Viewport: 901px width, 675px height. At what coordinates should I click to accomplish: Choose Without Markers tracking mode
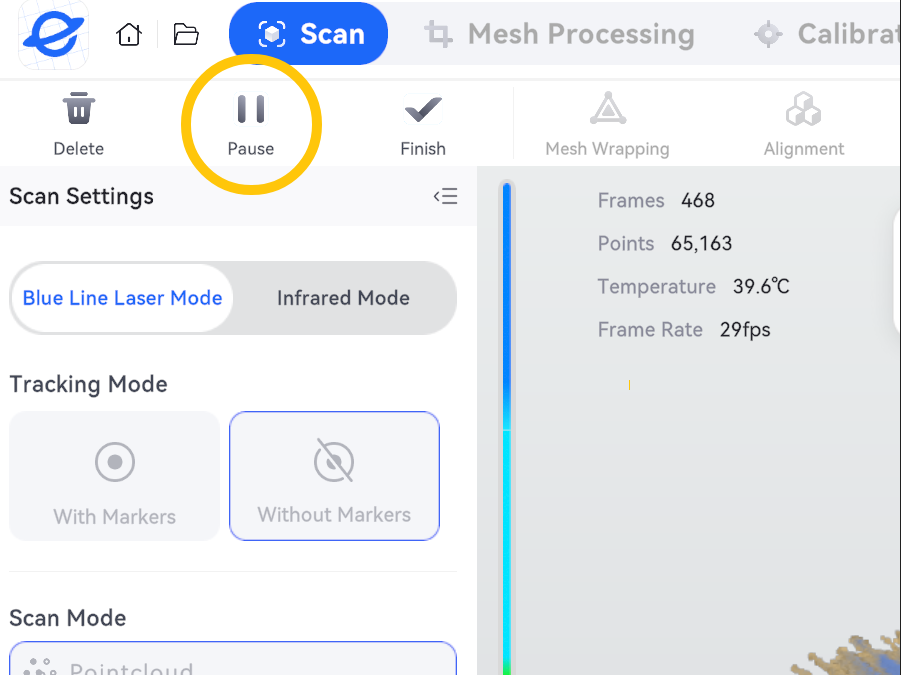334,476
